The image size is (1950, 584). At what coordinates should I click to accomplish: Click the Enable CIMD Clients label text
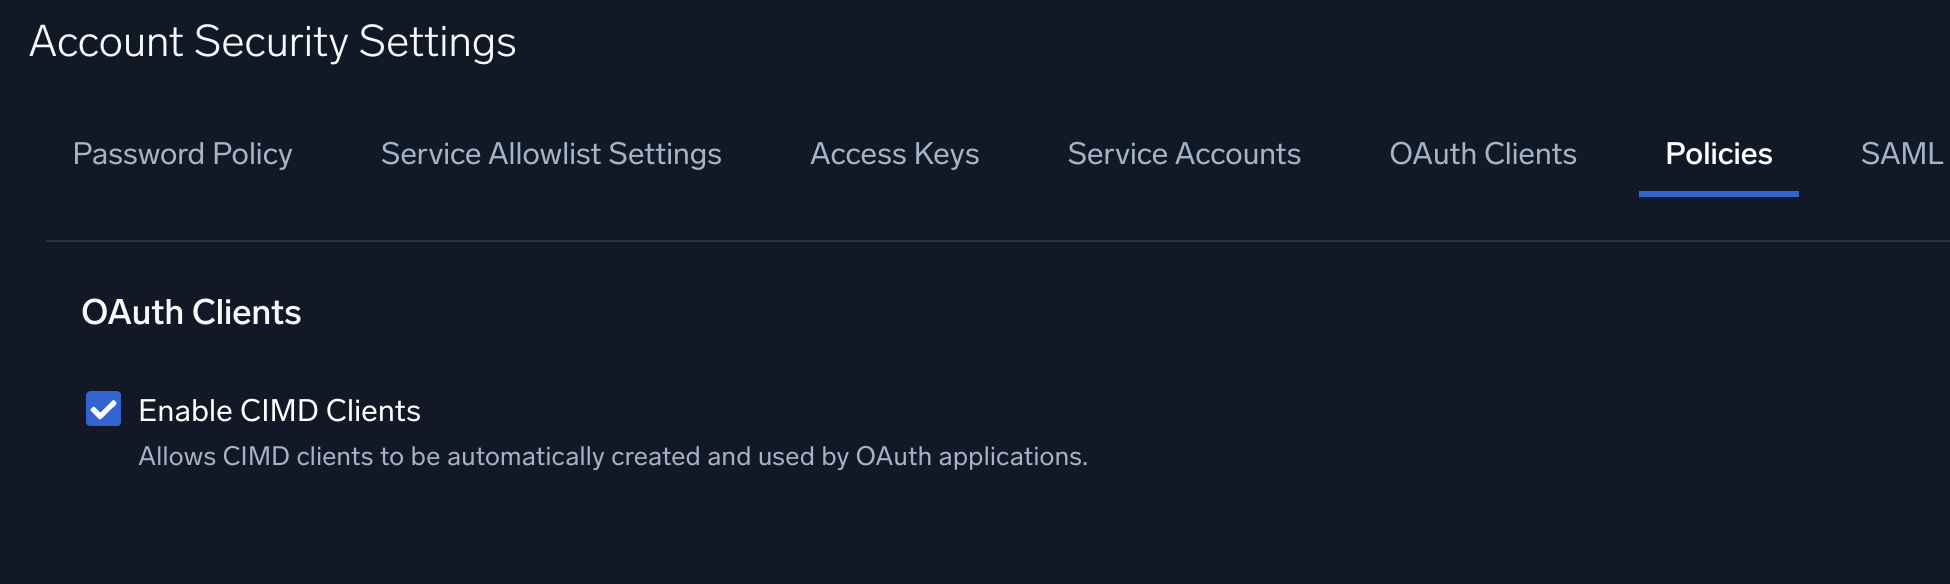pyautogui.click(x=279, y=410)
